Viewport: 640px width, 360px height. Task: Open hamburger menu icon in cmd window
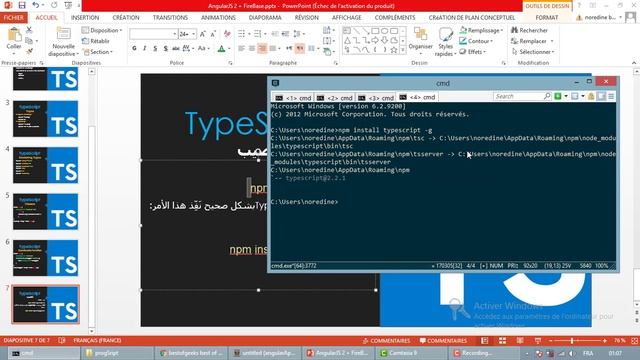pos(611,96)
